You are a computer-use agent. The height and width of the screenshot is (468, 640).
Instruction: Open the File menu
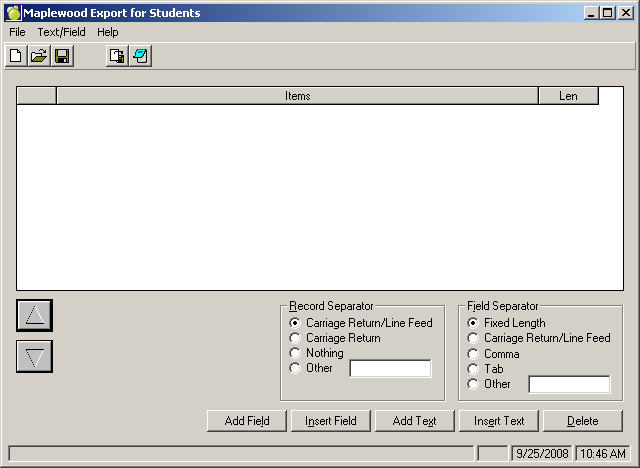[17, 32]
